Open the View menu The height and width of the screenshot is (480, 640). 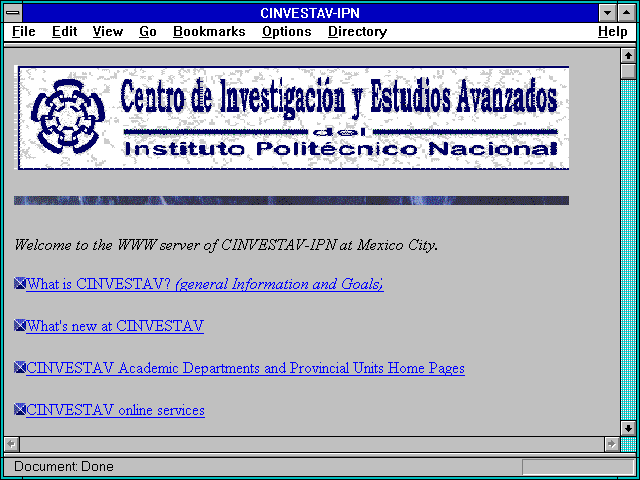[107, 32]
